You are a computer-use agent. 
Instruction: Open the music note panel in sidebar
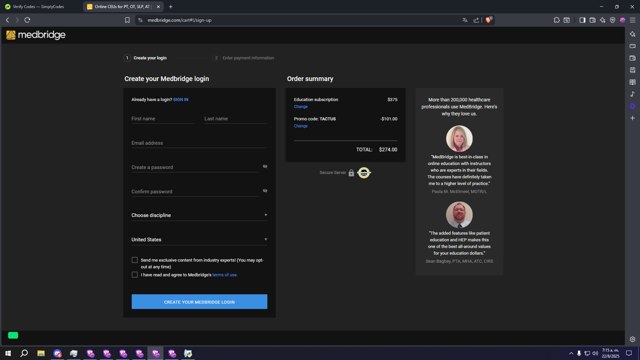tap(633, 94)
